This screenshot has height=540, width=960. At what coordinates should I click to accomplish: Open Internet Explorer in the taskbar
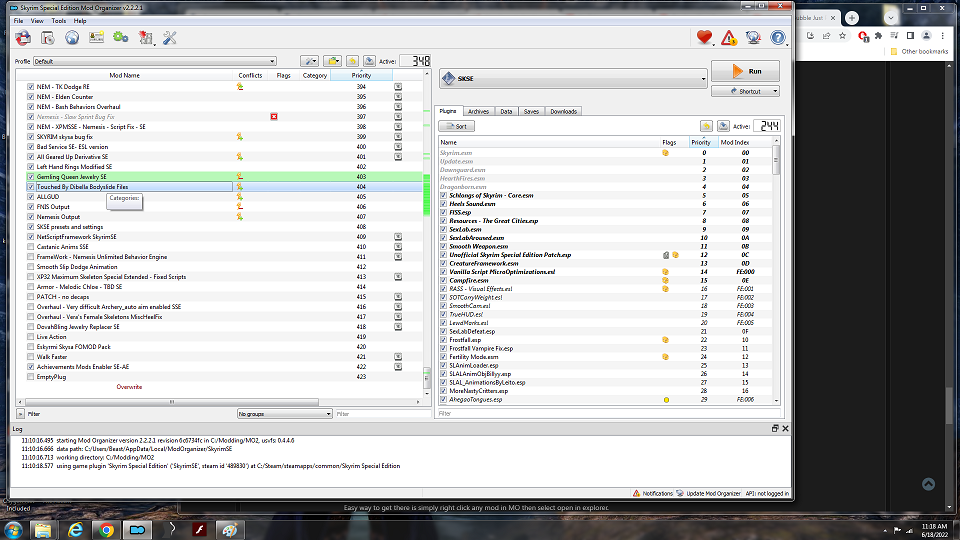click(75, 530)
